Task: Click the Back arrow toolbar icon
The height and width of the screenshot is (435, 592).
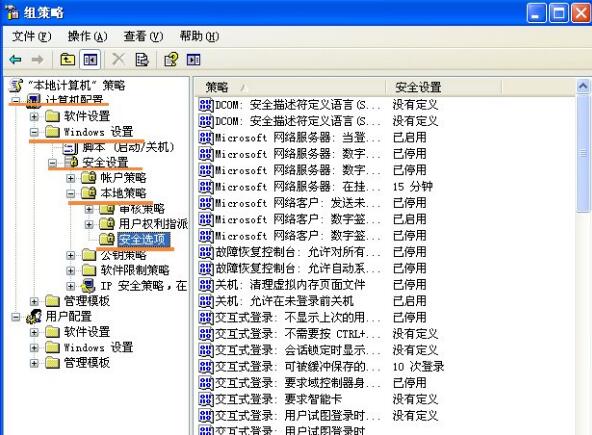Action: tap(15, 60)
